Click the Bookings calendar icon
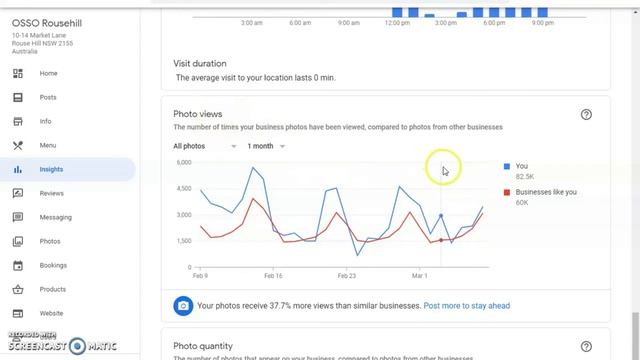 tap(18, 265)
